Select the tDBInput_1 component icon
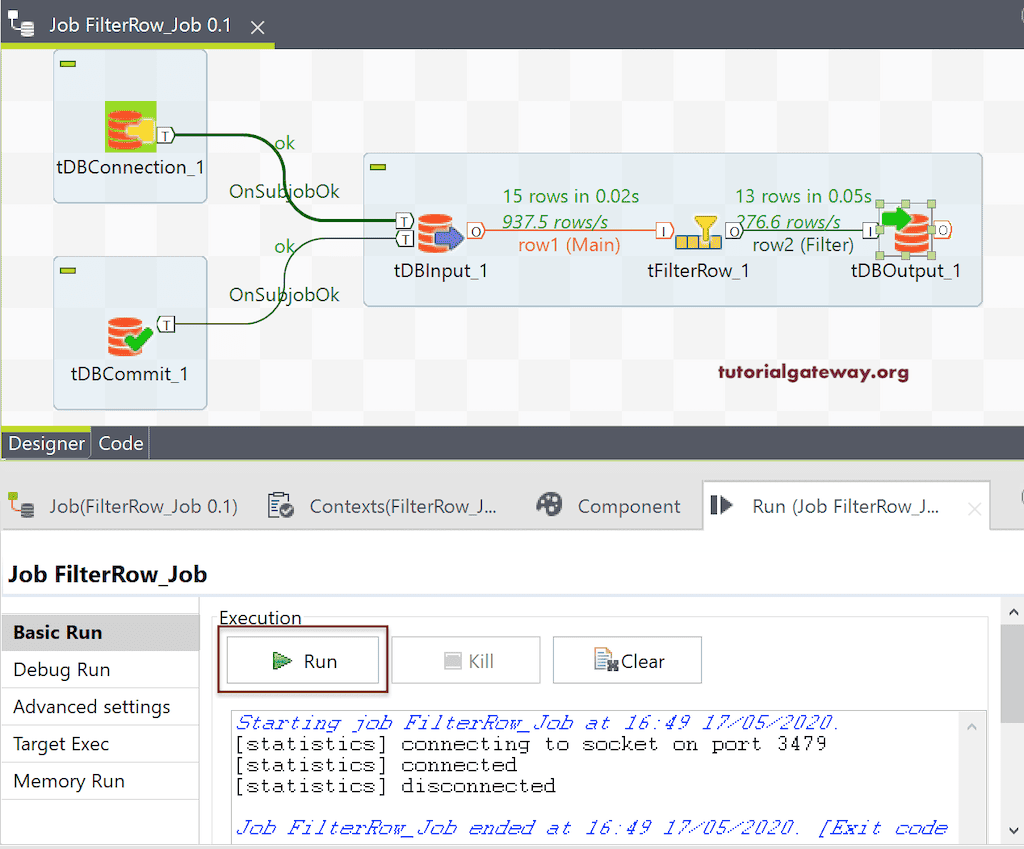 (440, 231)
